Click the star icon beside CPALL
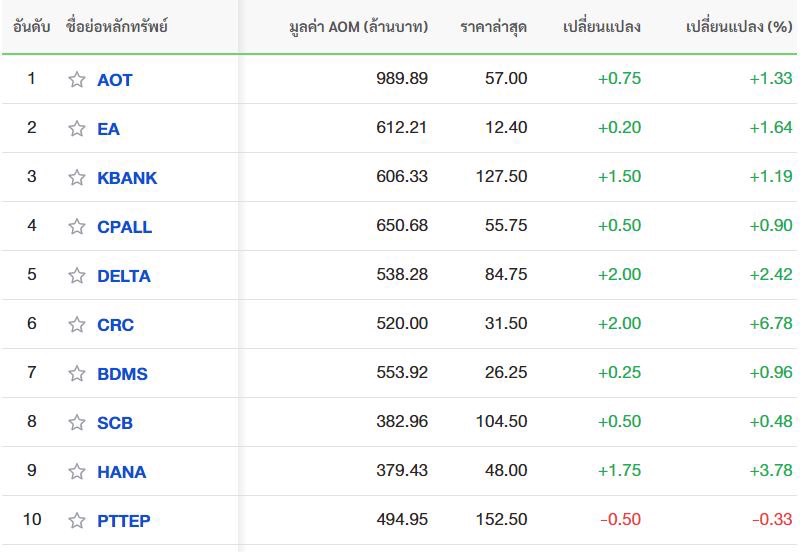 77,227
